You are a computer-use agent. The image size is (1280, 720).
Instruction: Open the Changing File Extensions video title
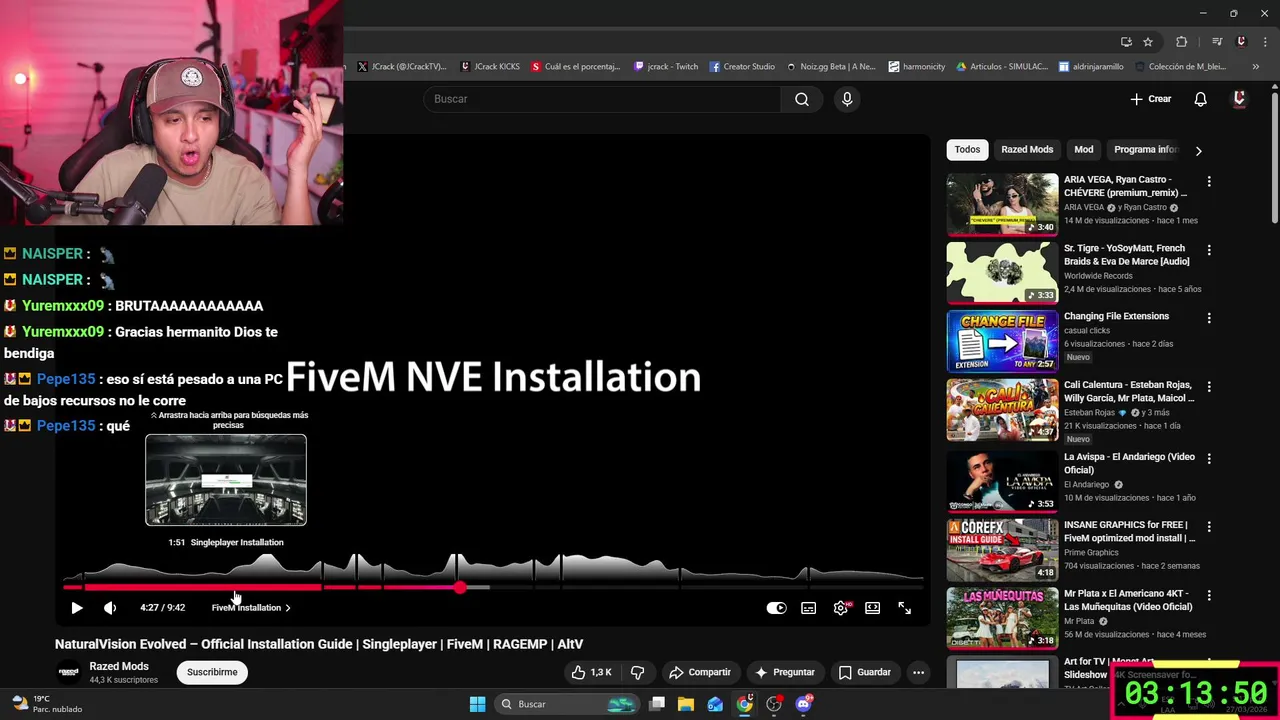tap(1116, 316)
